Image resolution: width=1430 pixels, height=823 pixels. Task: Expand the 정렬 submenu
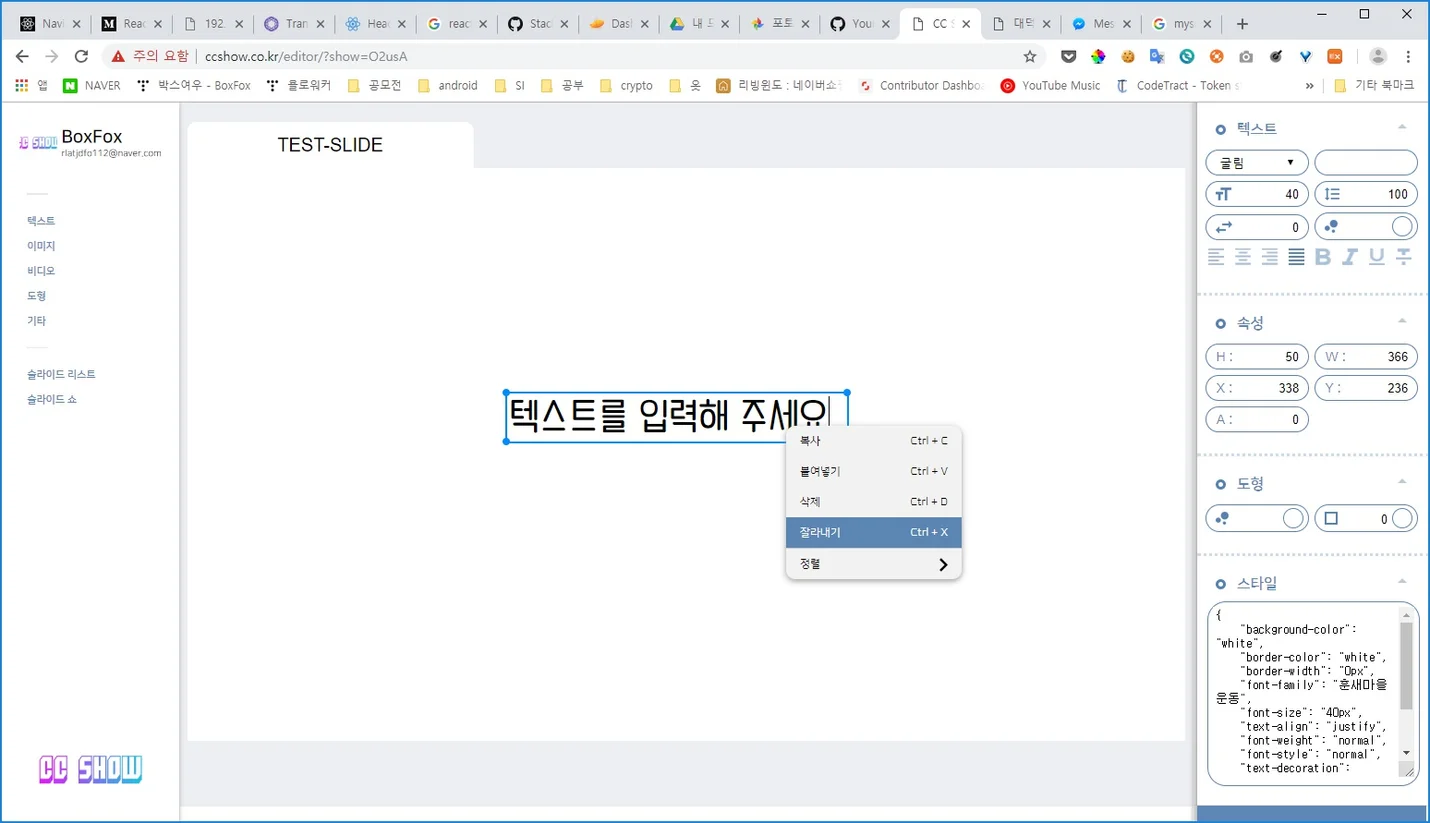click(x=873, y=564)
